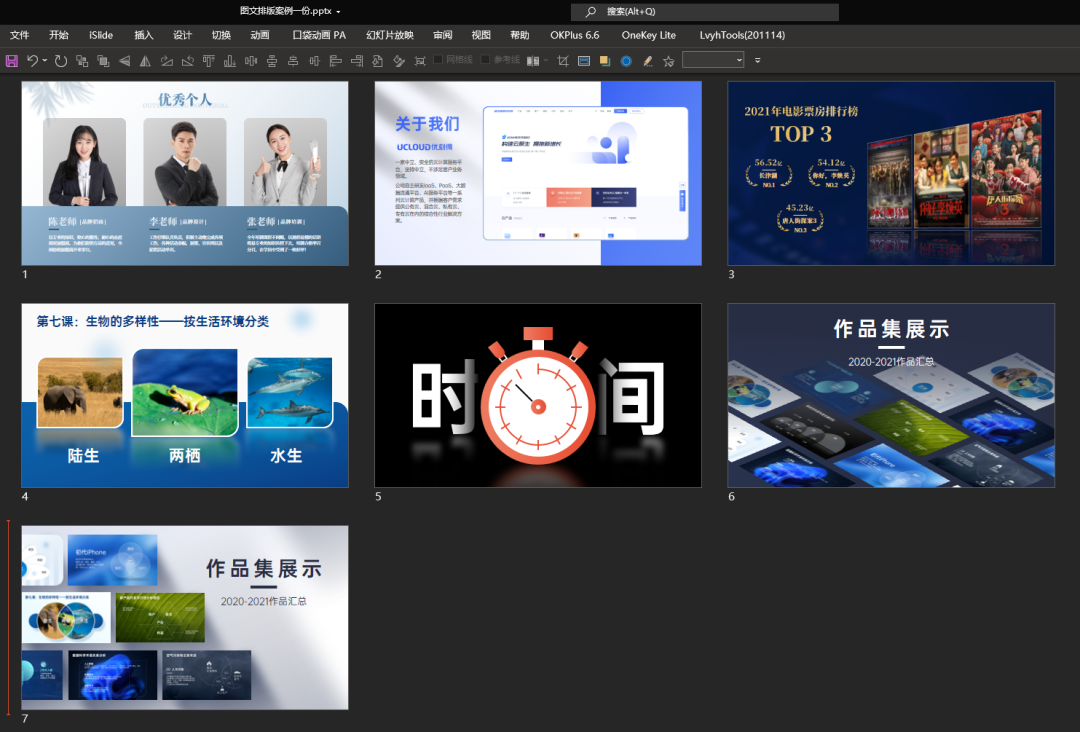Open the file name dropdown in title bar
This screenshot has width=1080, height=732.
point(338,12)
